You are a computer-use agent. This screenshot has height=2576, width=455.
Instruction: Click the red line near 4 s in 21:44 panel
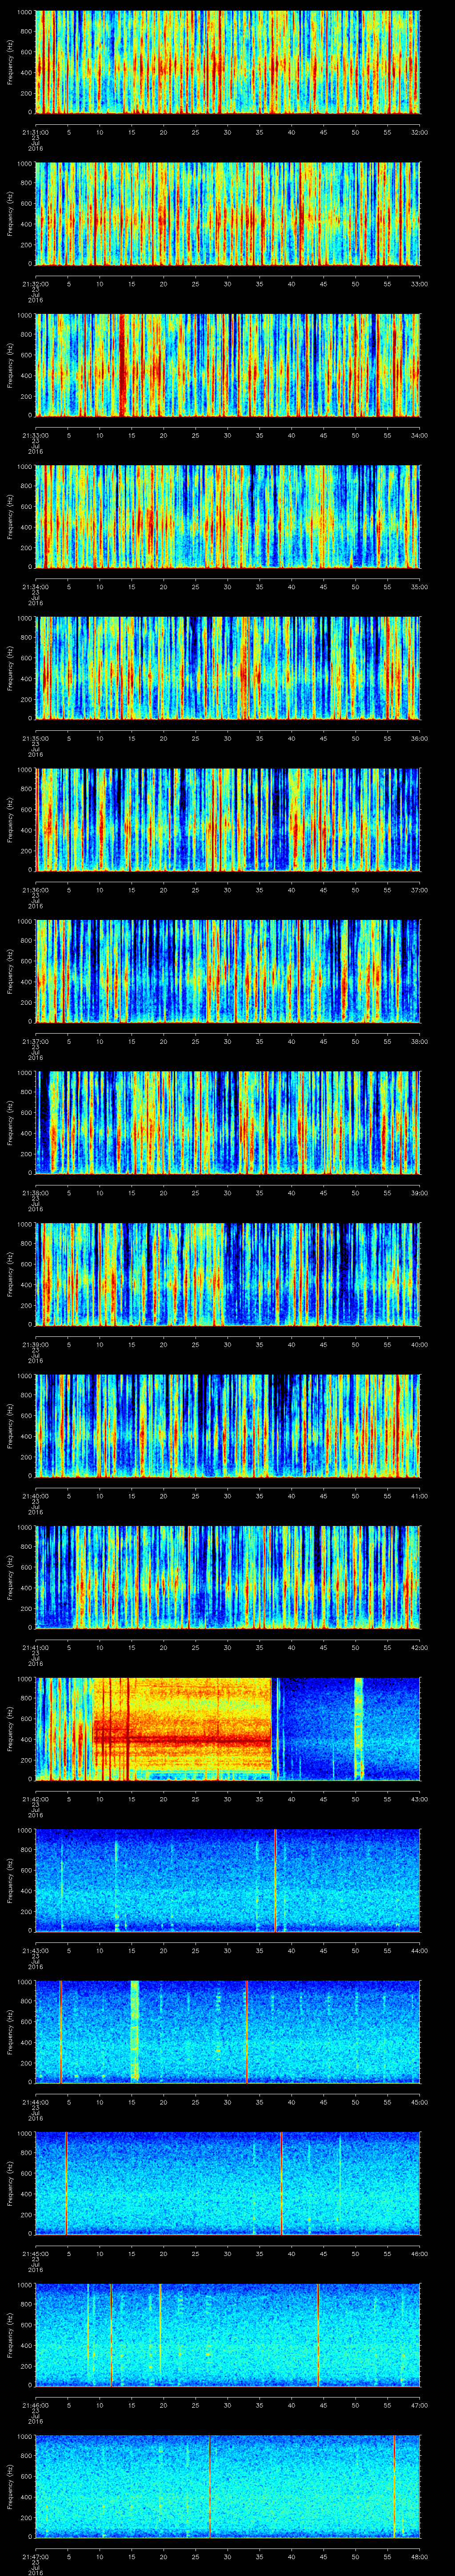pos(61,2032)
